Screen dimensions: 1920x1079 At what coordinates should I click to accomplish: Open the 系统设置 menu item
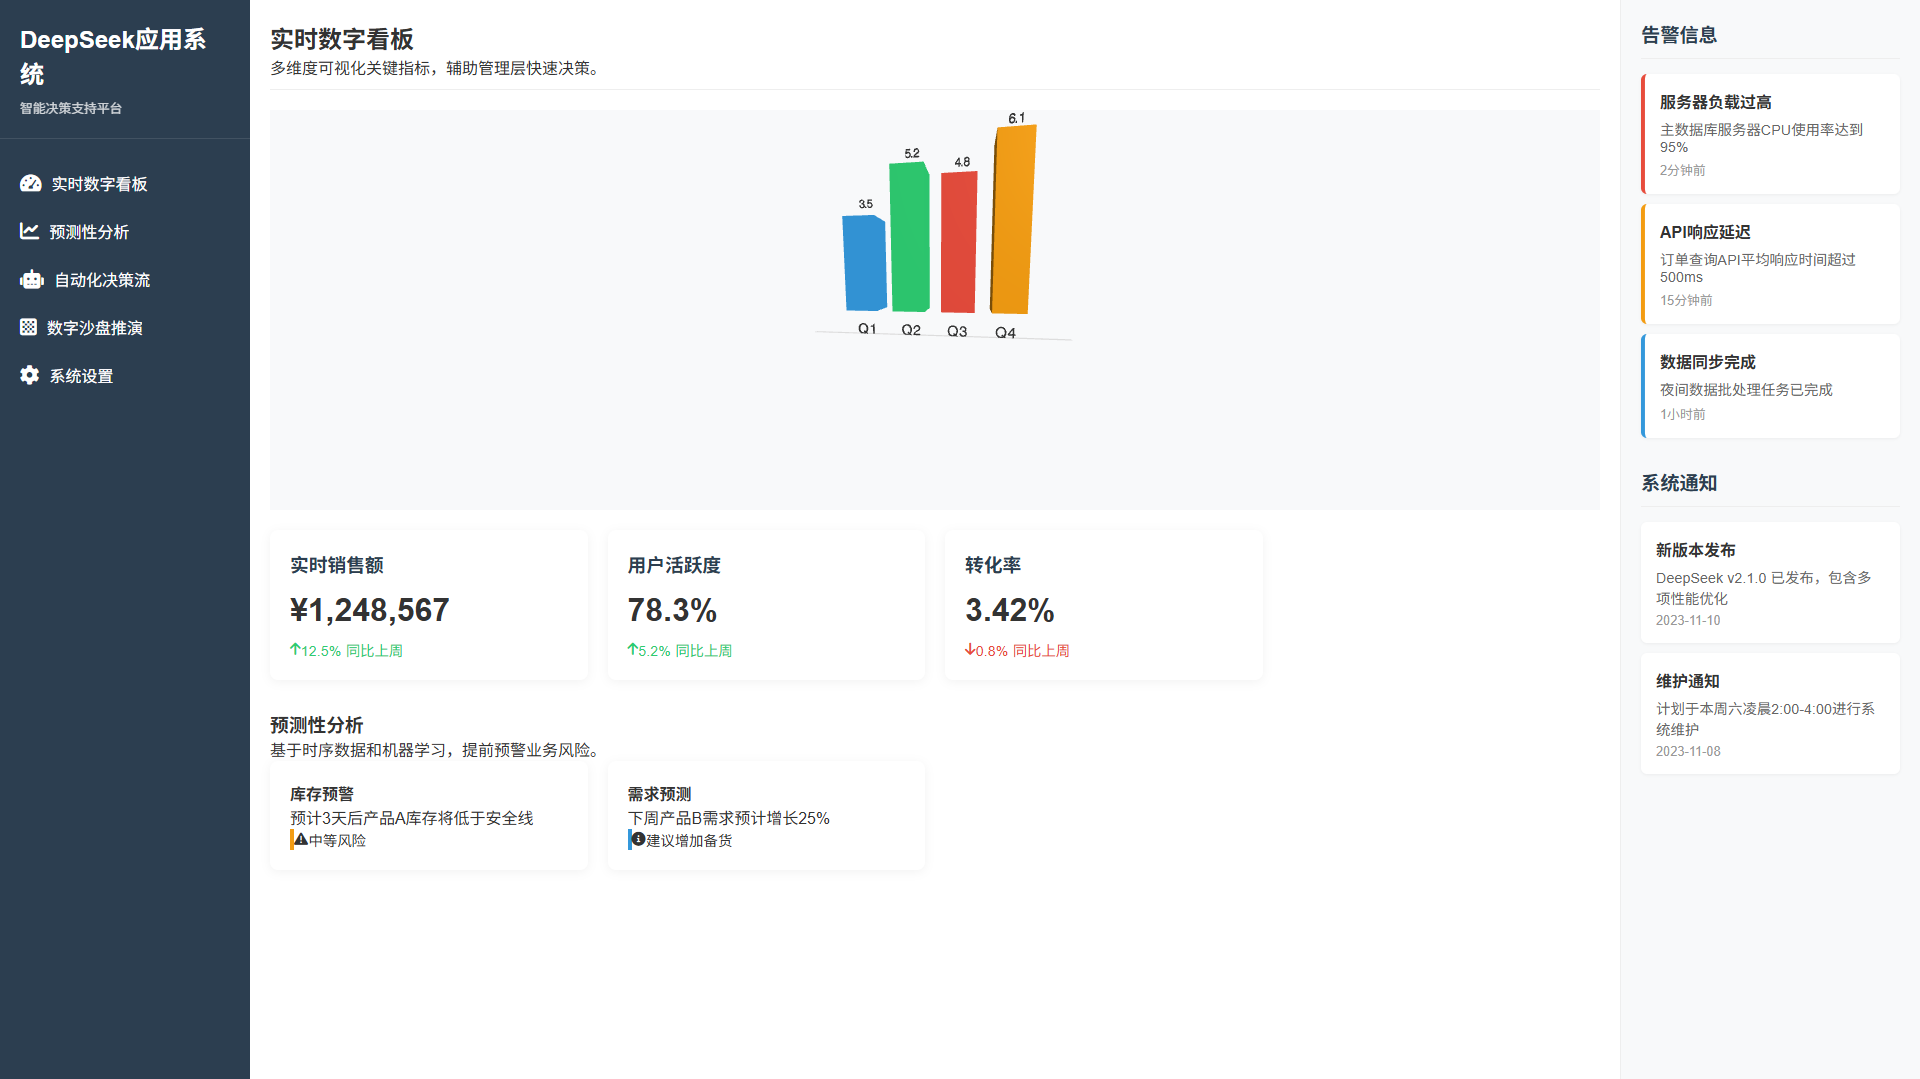pos(81,376)
